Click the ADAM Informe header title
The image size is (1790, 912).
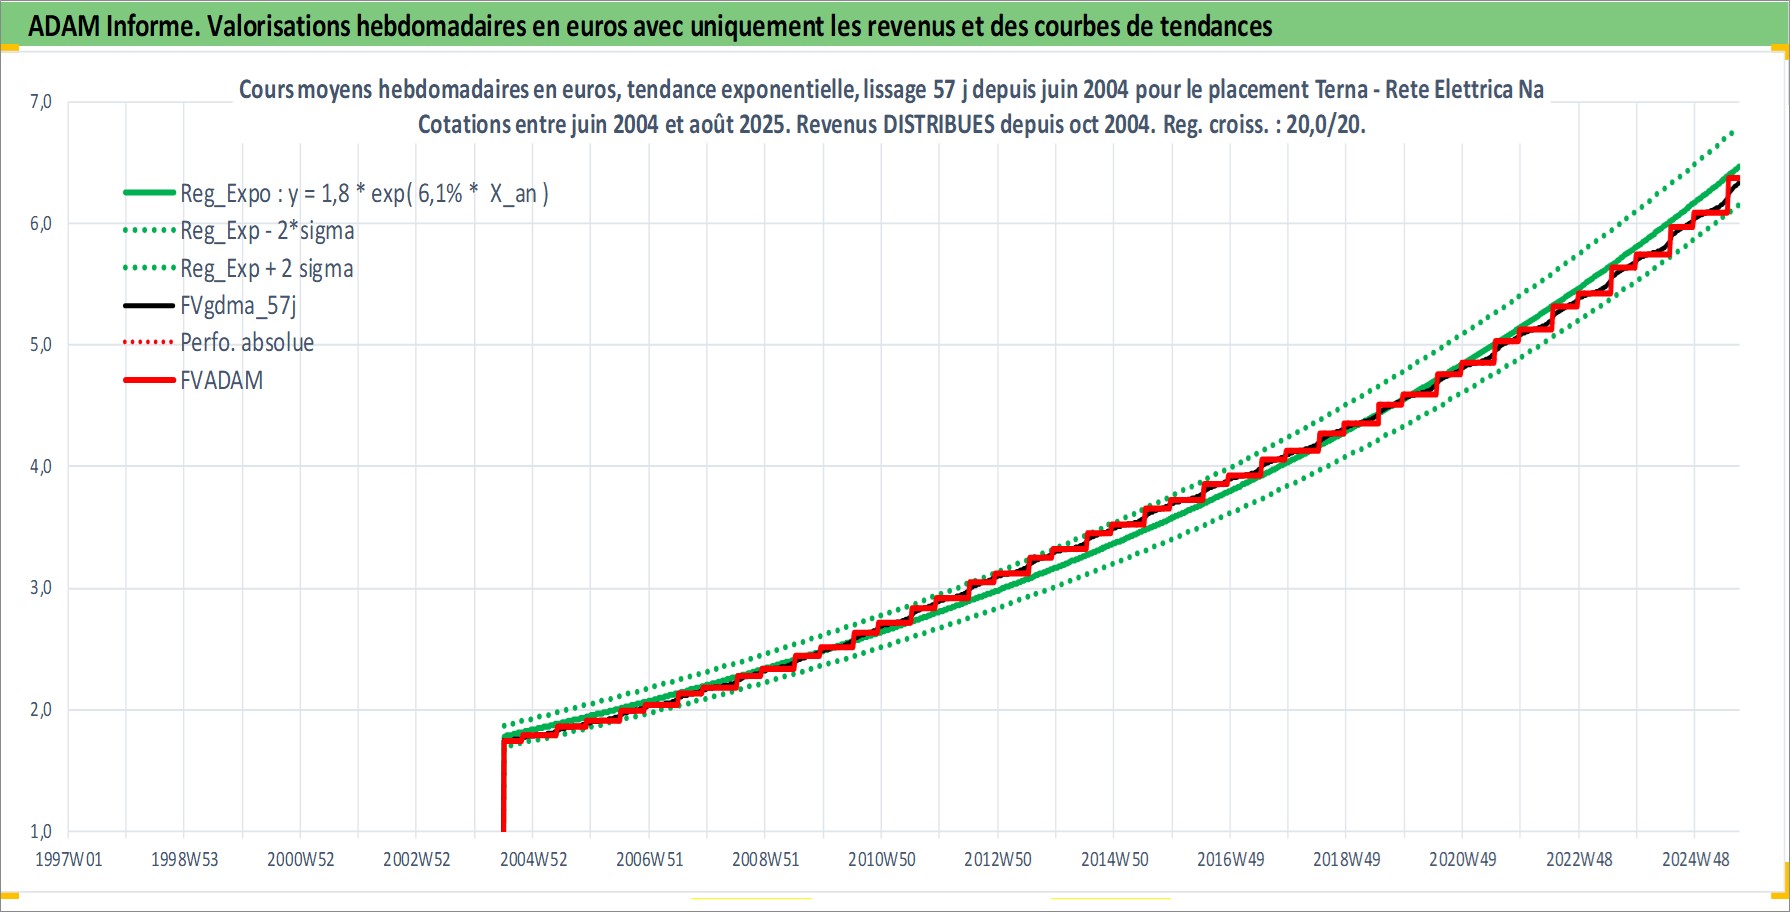pyautogui.click(x=650, y=26)
